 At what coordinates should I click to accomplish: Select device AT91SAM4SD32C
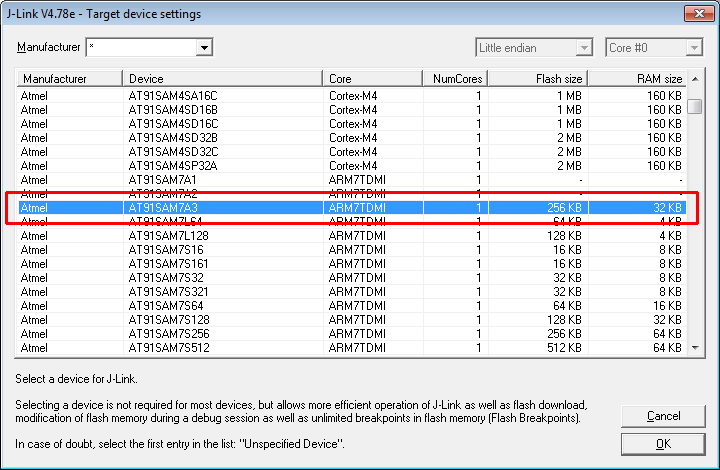[352, 151]
